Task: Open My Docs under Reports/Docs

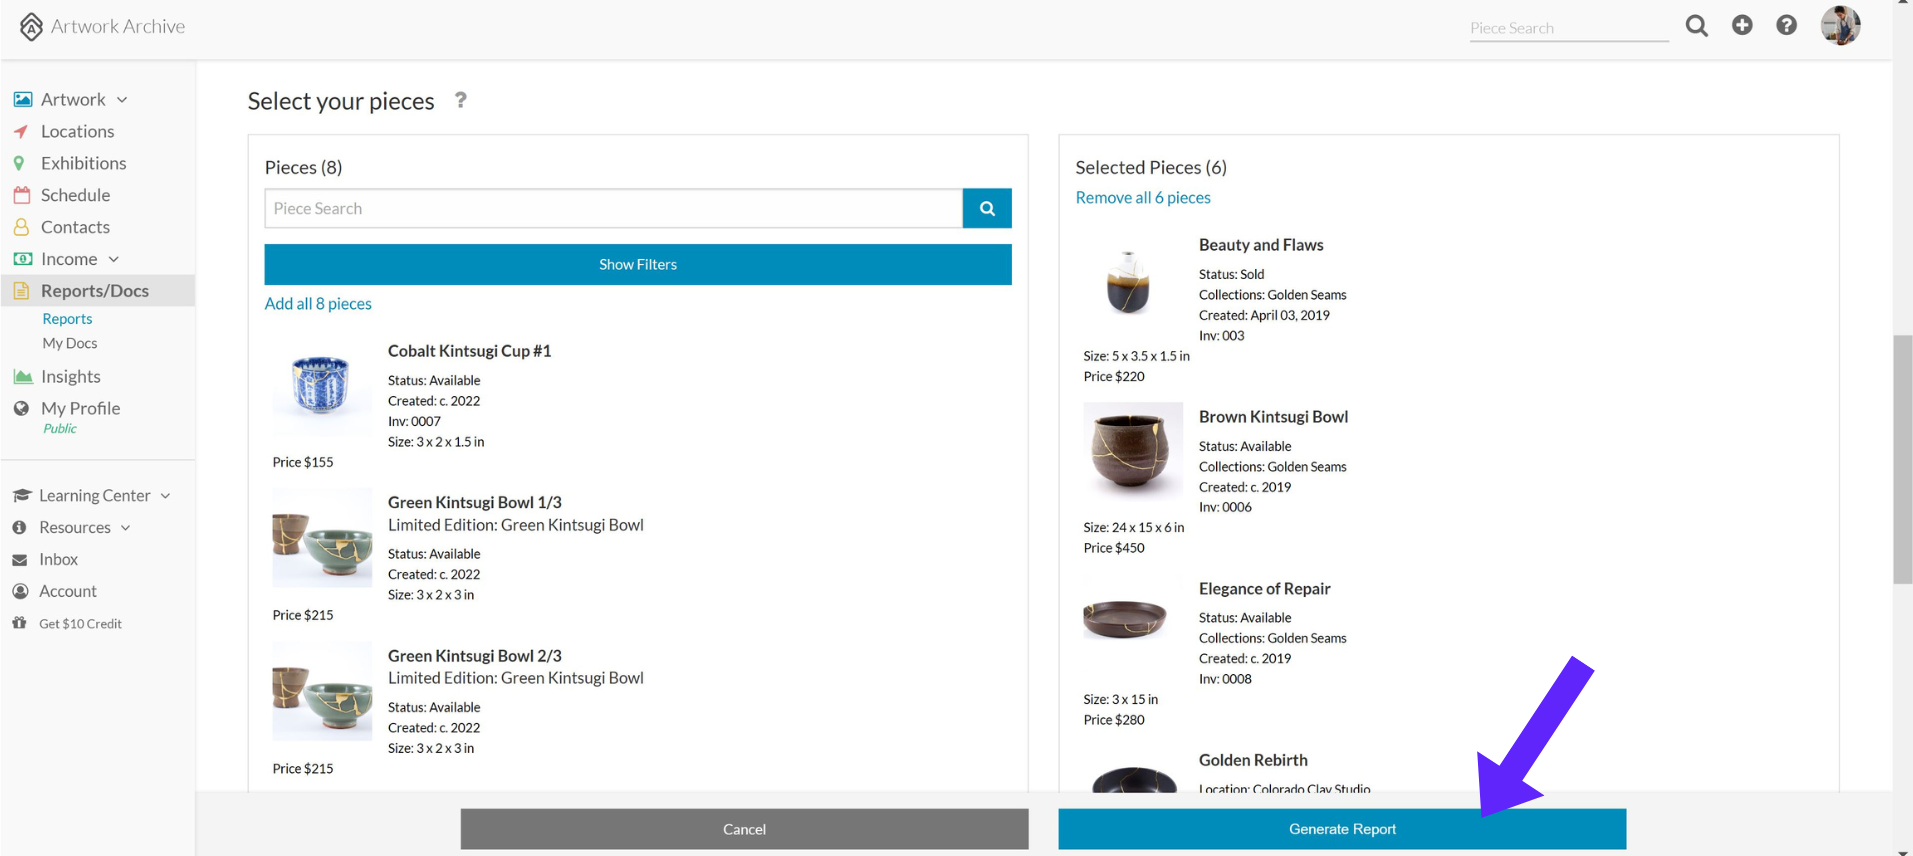Action: pyautogui.click(x=69, y=343)
